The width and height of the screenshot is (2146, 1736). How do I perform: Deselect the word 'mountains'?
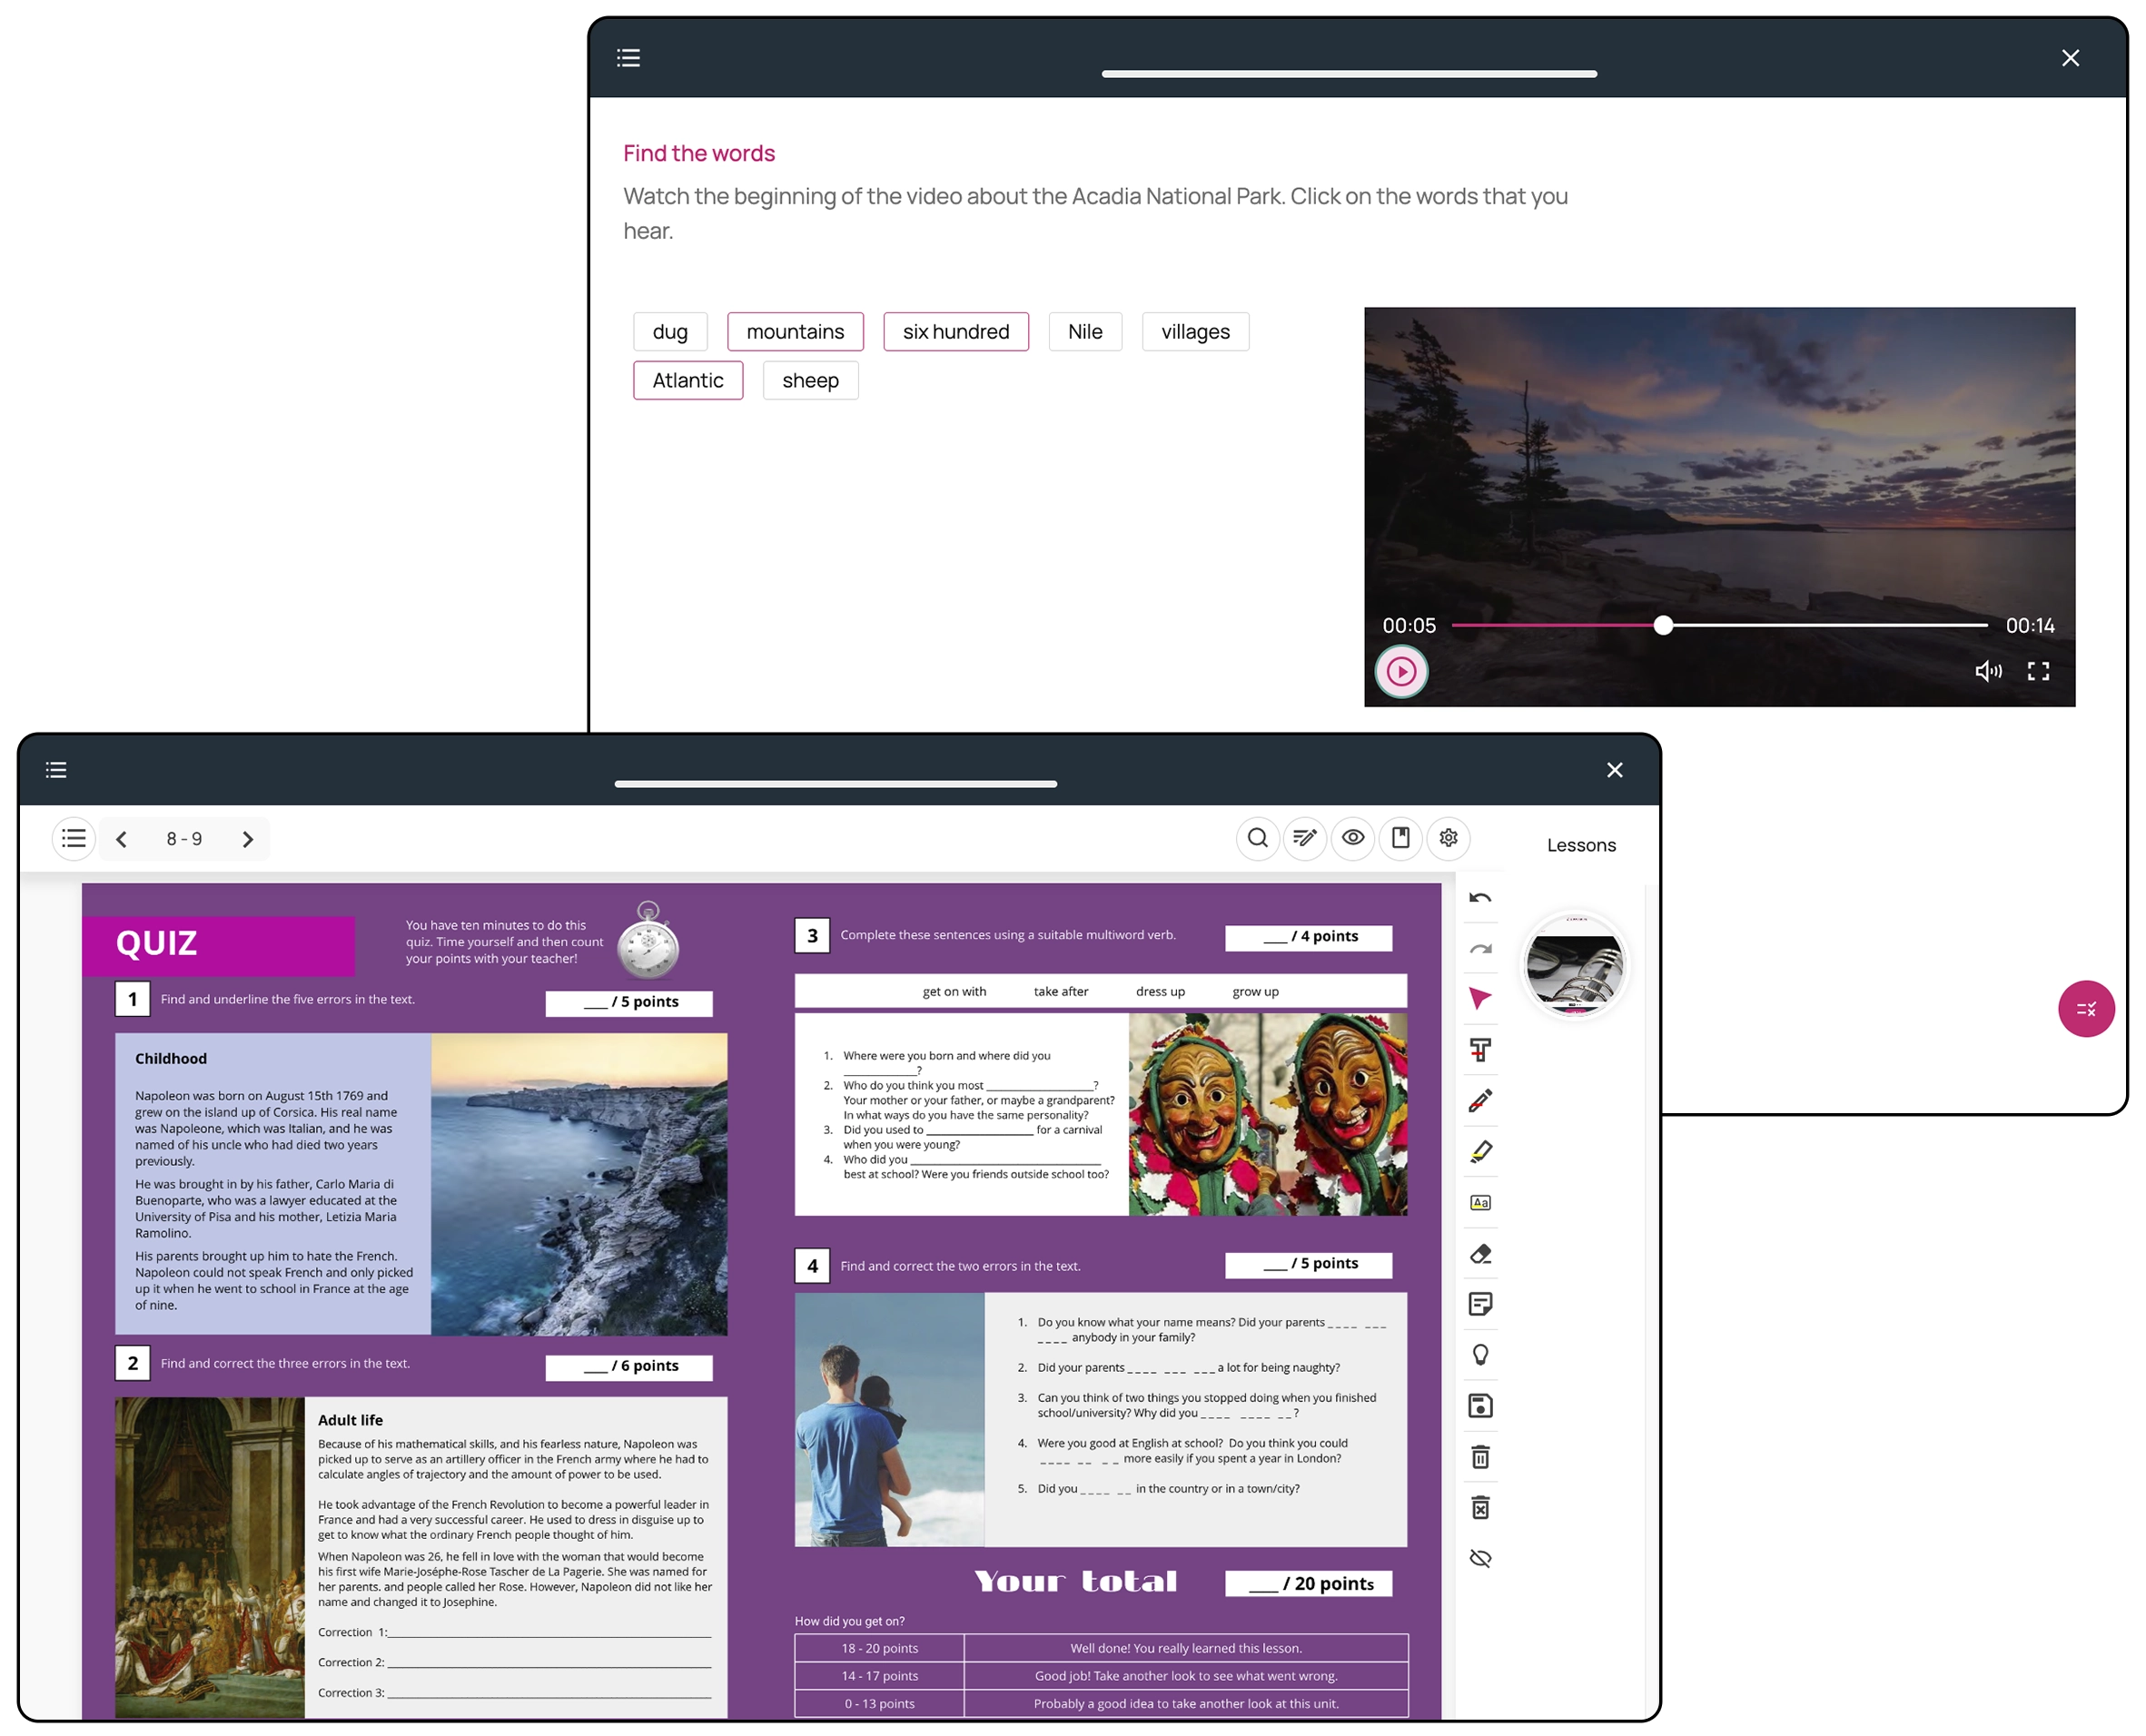point(795,331)
